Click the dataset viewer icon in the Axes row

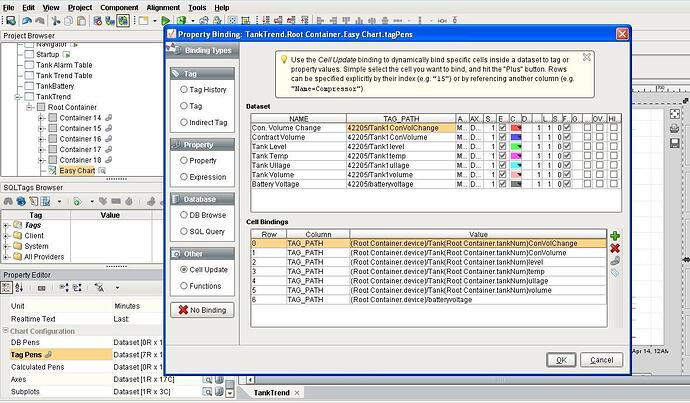coord(207,379)
